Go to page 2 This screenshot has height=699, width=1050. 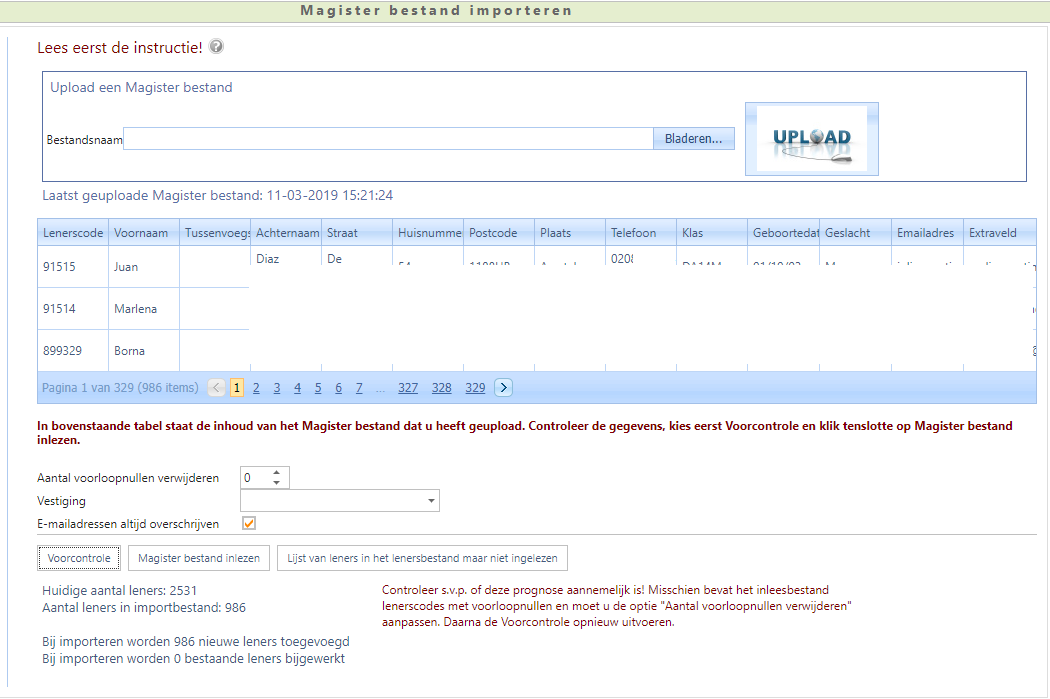point(256,388)
